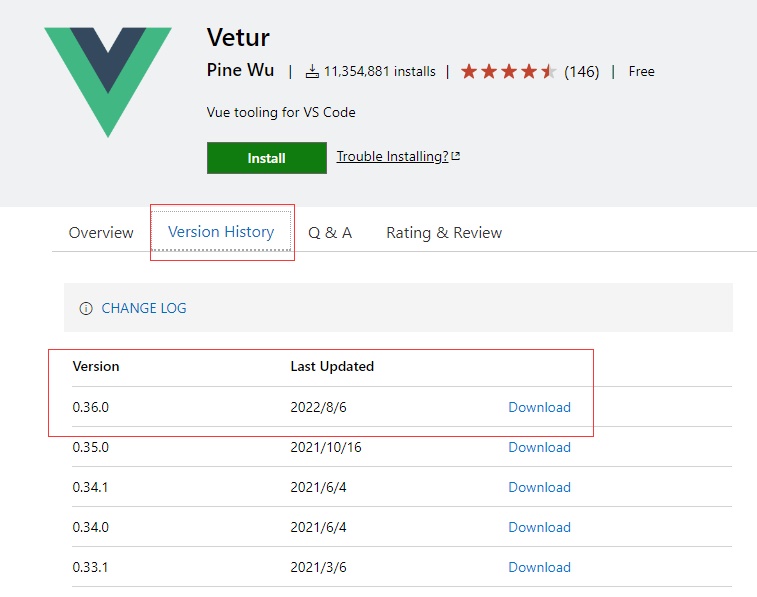The height and width of the screenshot is (597, 757).
Task: Select the Version History tab
Action: coord(221,232)
